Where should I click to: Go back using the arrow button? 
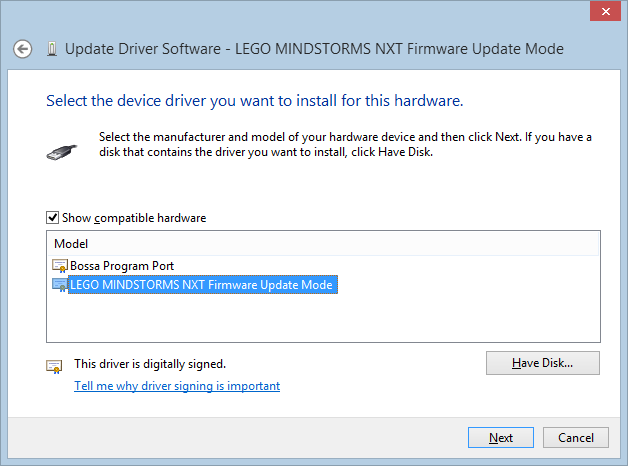tap(22, 49)
